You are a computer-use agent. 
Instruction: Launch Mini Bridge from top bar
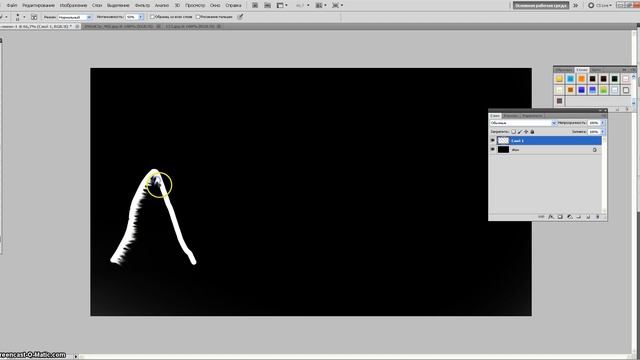point(267,6)
